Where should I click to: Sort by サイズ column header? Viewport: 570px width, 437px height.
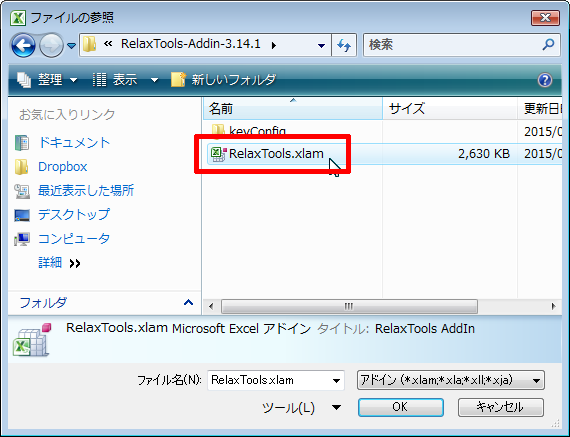point(450,109)
